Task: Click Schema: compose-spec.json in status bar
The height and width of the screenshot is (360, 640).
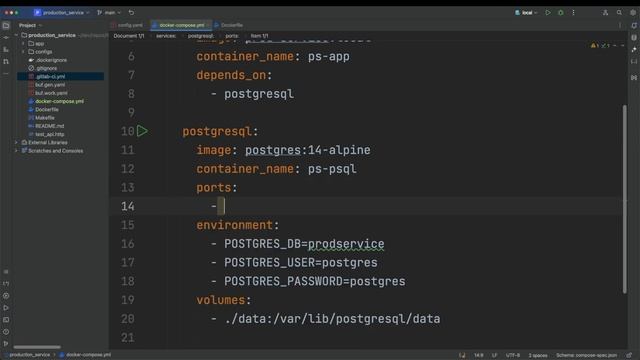Action: pyautogui.click(x=586, y=355)
